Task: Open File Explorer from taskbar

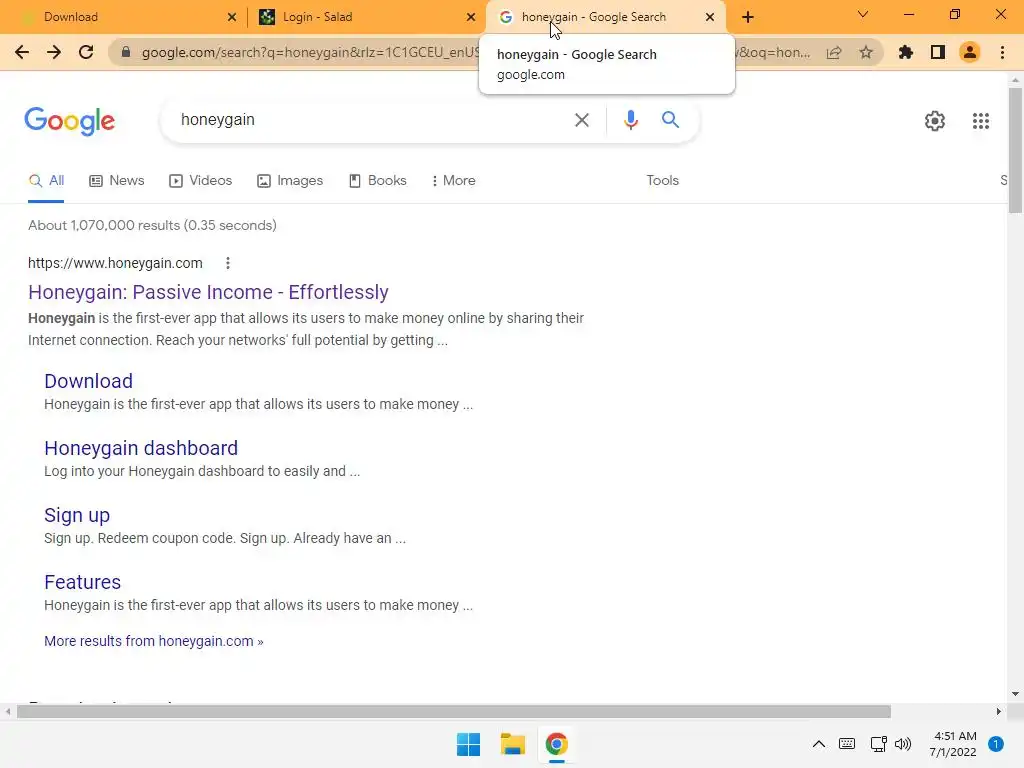Action: (513, 744)
